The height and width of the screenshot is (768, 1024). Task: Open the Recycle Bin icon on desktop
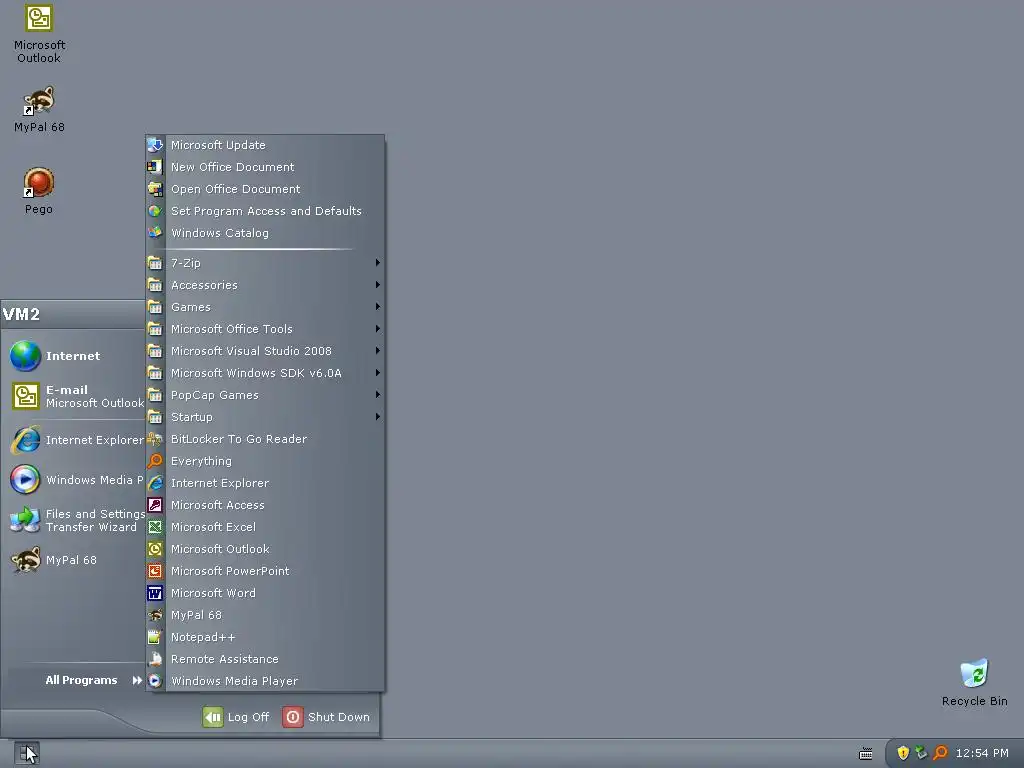[x=974, y=673]
